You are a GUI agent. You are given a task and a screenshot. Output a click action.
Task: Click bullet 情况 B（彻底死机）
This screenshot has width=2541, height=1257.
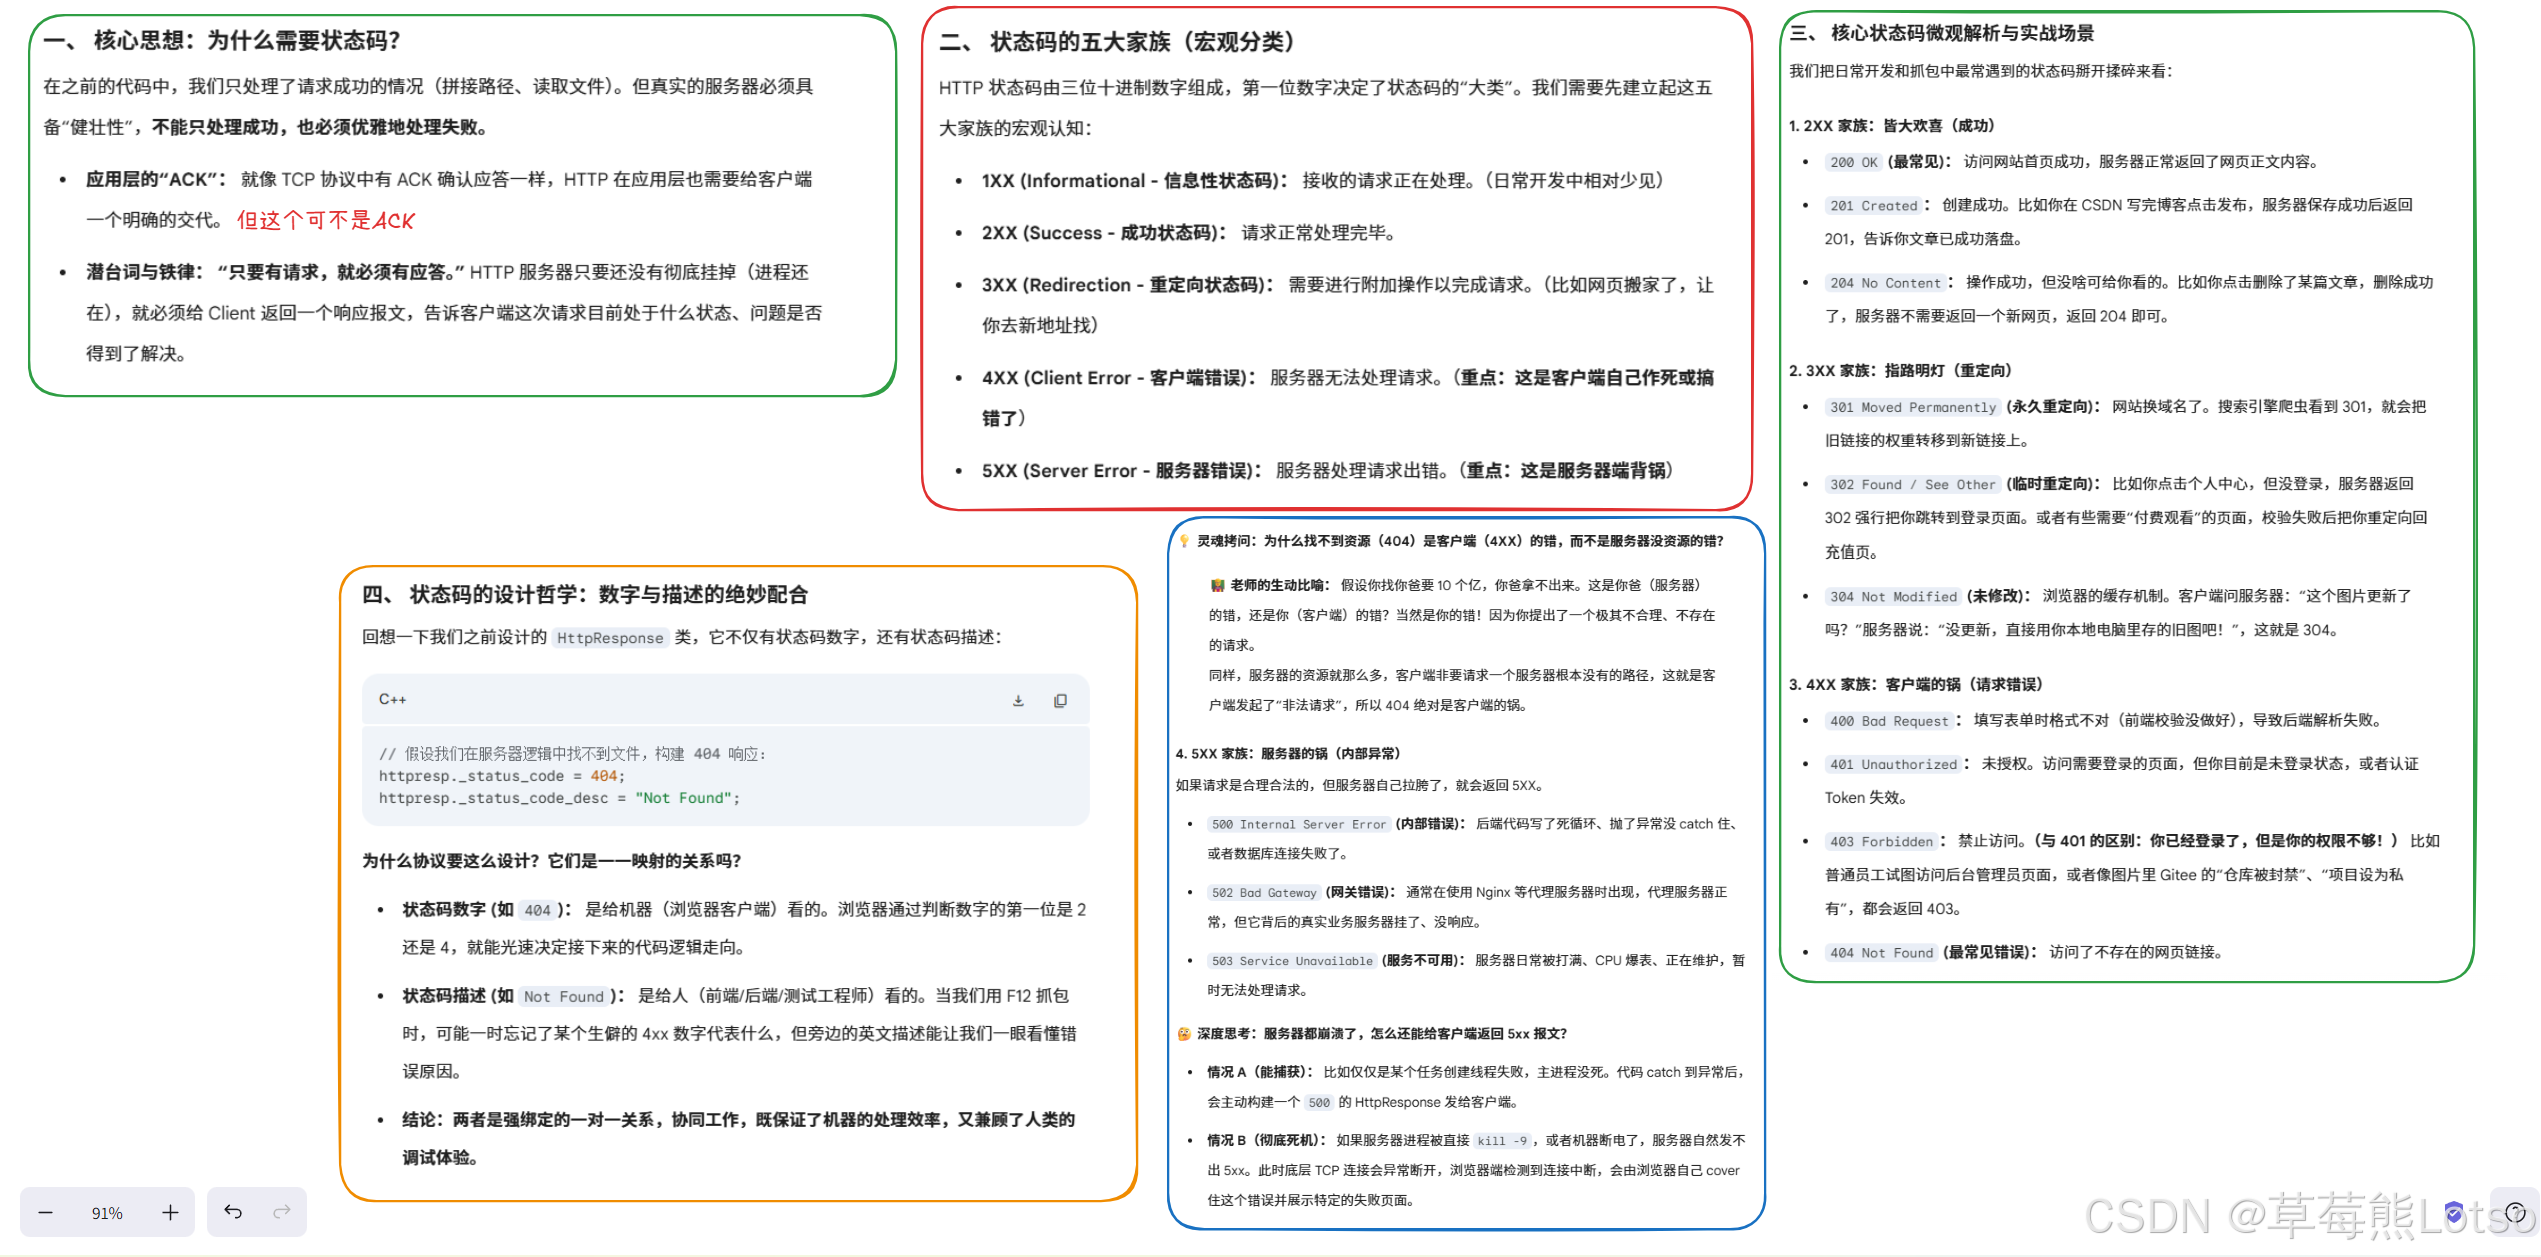[x=1476, y=1170]
